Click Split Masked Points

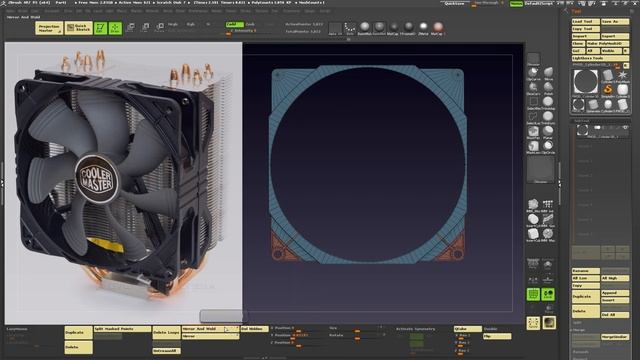pos(122,329)
